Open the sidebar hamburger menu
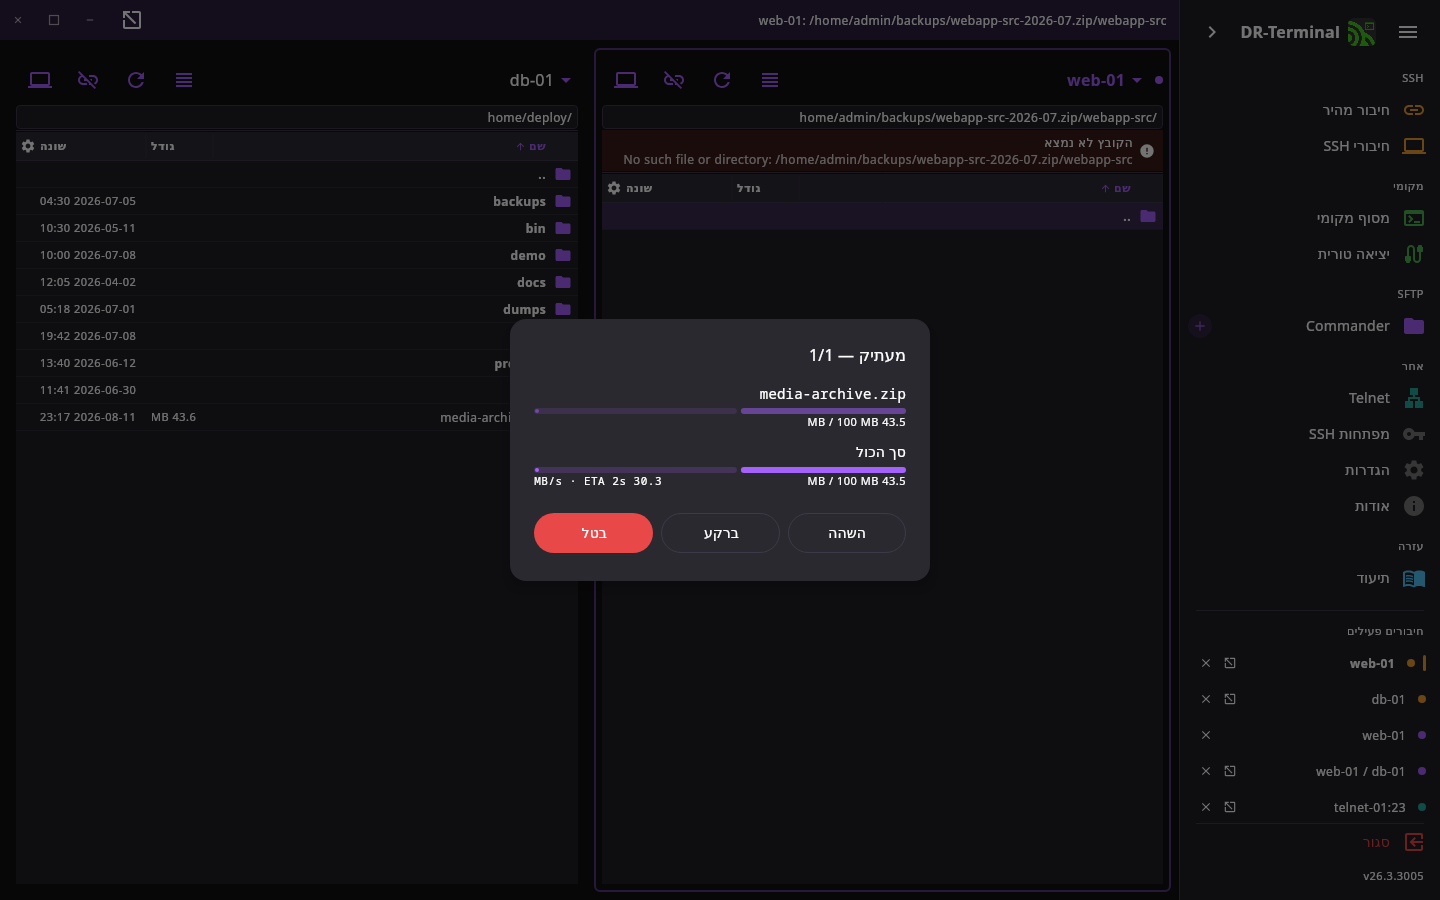Screen dimensions: 1440x900 [x=1408, y=32]
